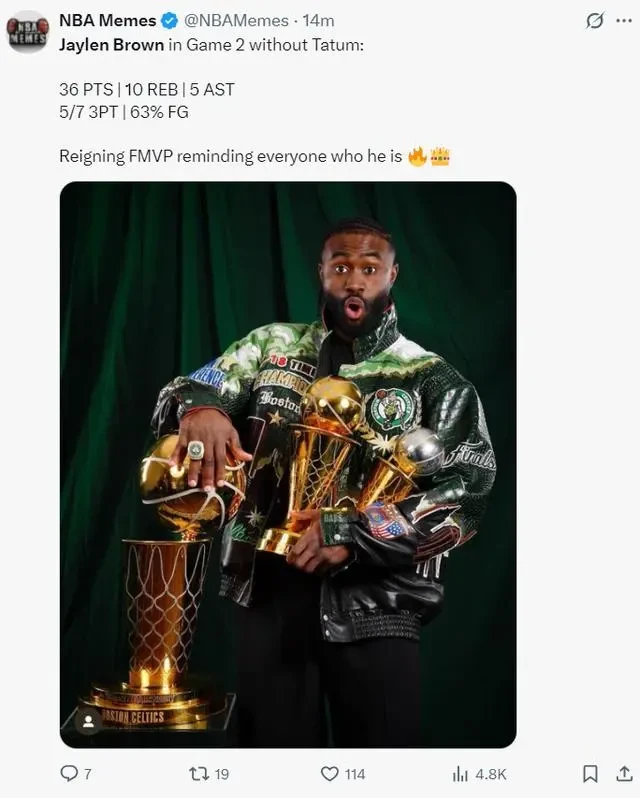This screenshot has height=798, width=640.
Task: Click the bold Jaylen Brown text
Action: point(111,45)
